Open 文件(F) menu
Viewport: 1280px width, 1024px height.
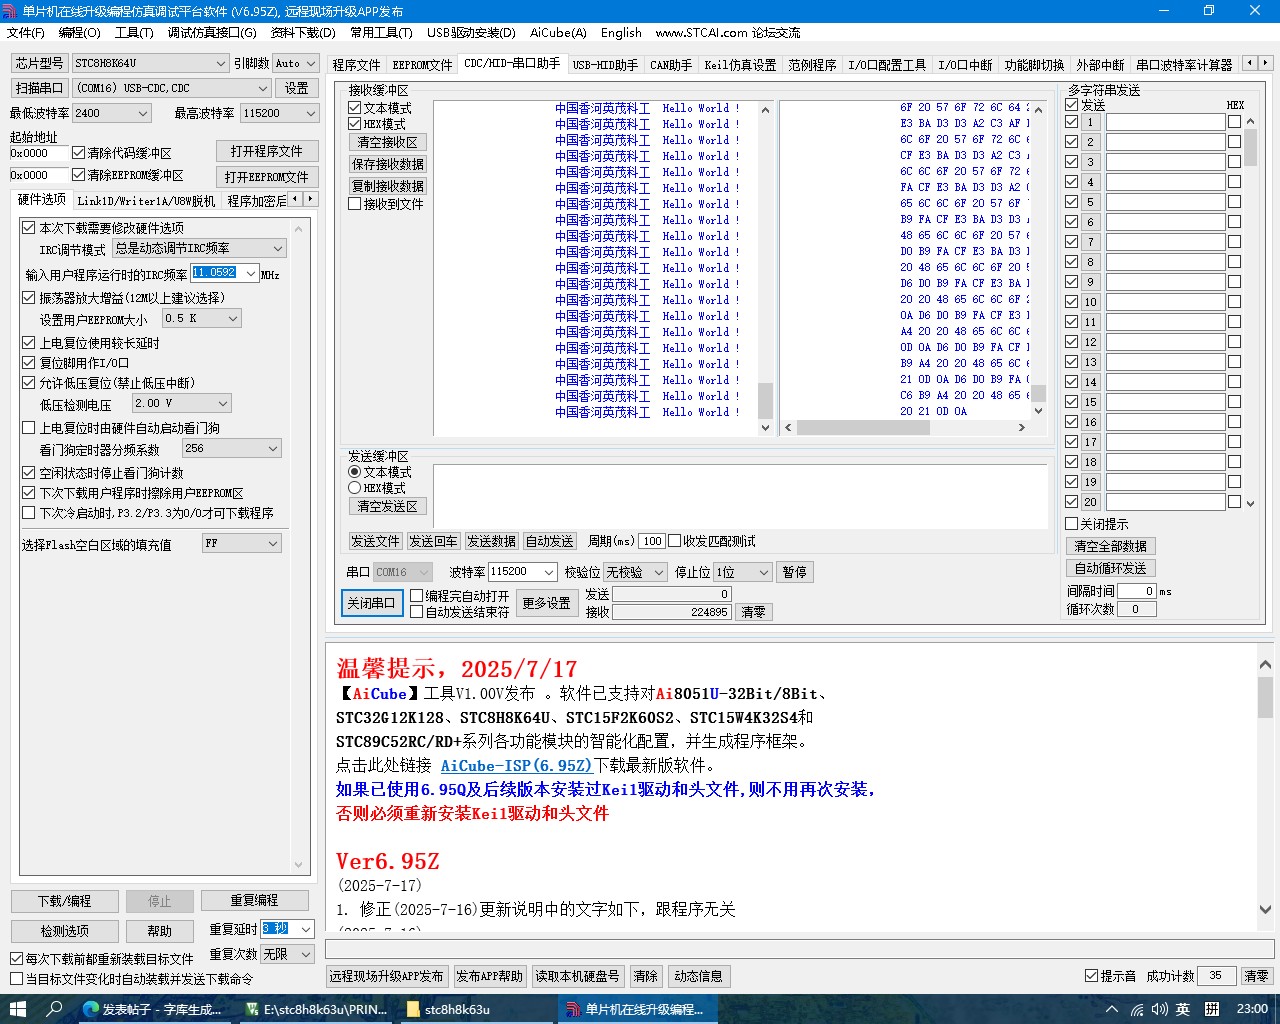pos(26,33)
